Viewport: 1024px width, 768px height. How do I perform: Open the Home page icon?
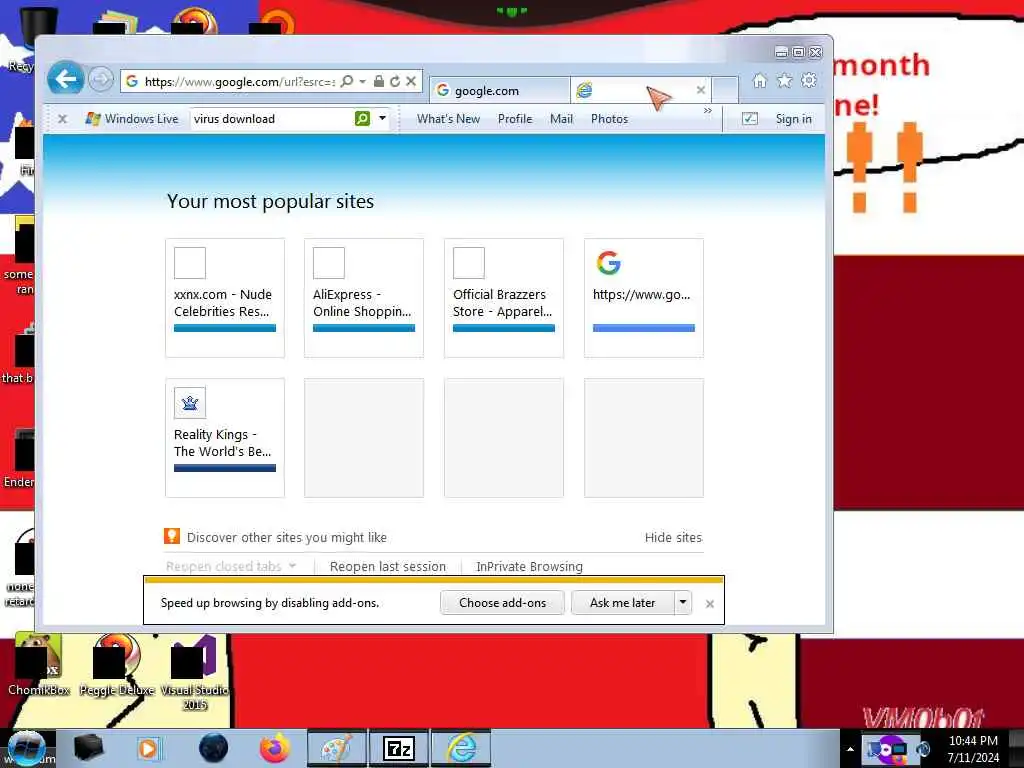[x=760, y=80]
